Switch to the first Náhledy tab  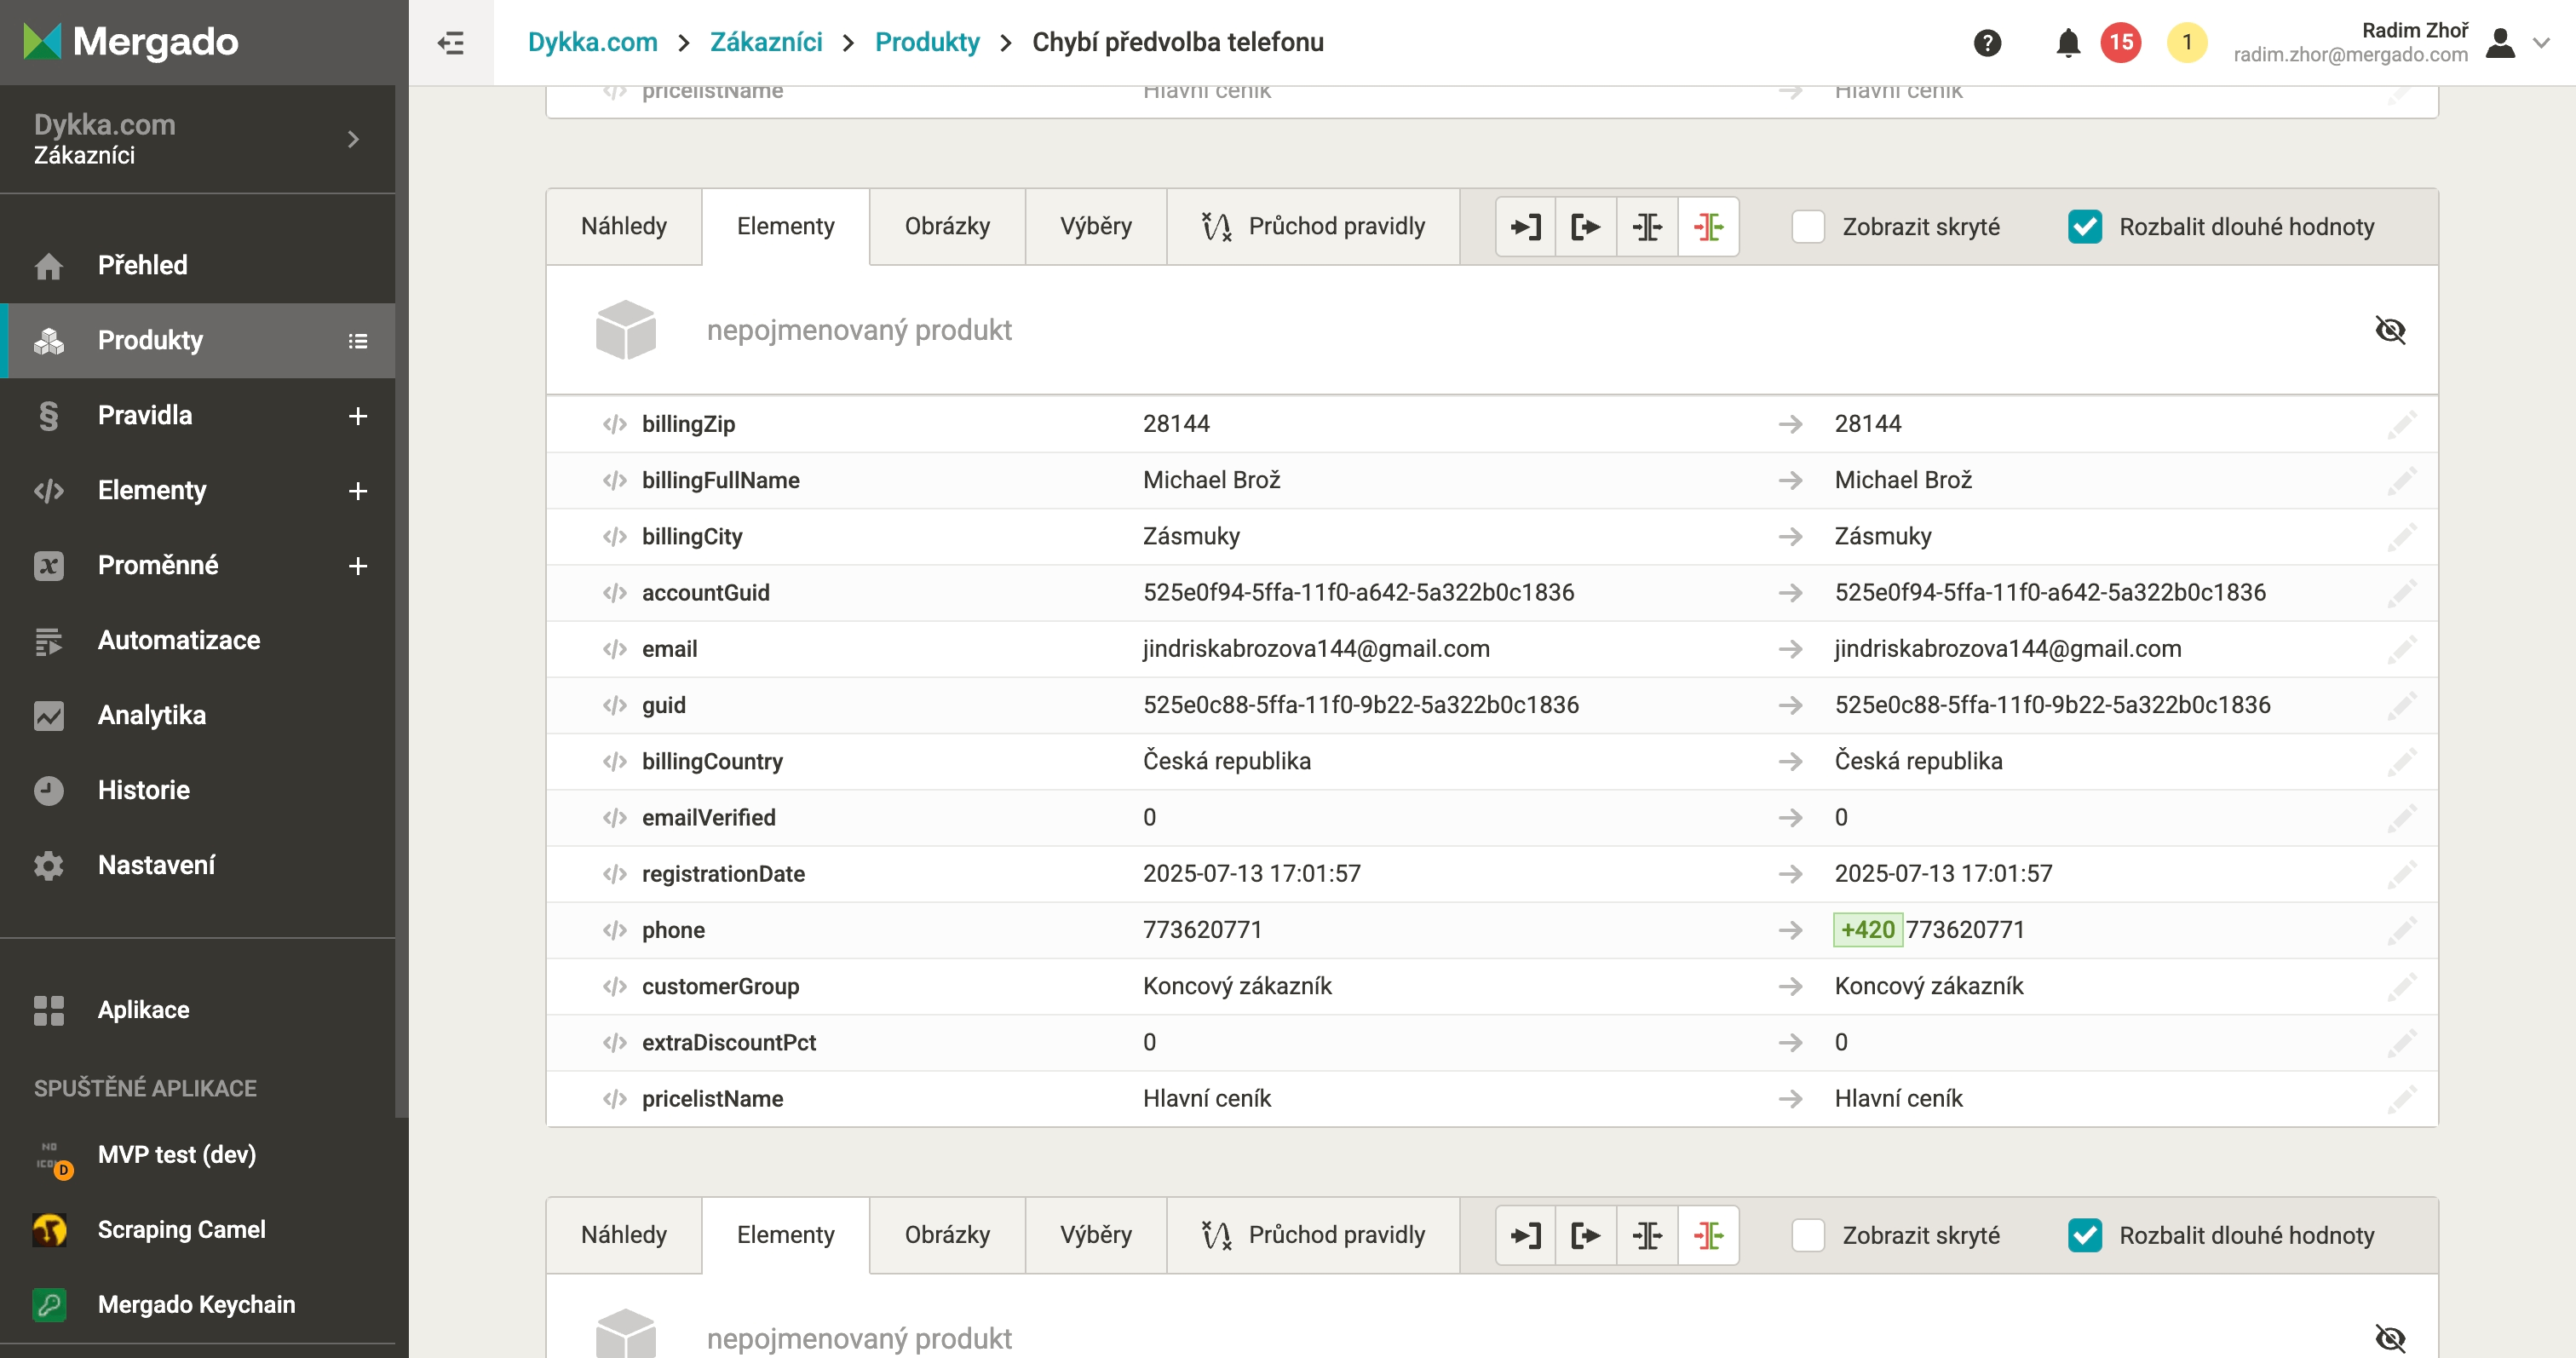624,227
